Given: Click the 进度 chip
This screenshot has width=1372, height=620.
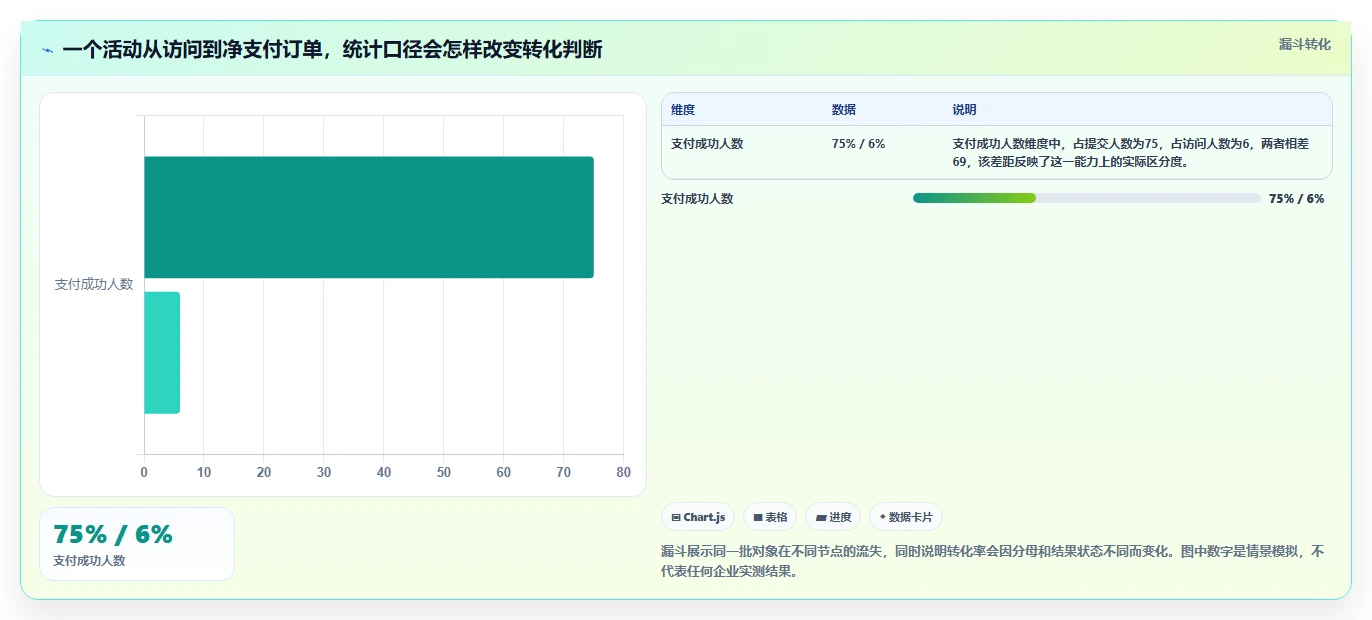Looking at the screenshot, I should pos(833,517).
